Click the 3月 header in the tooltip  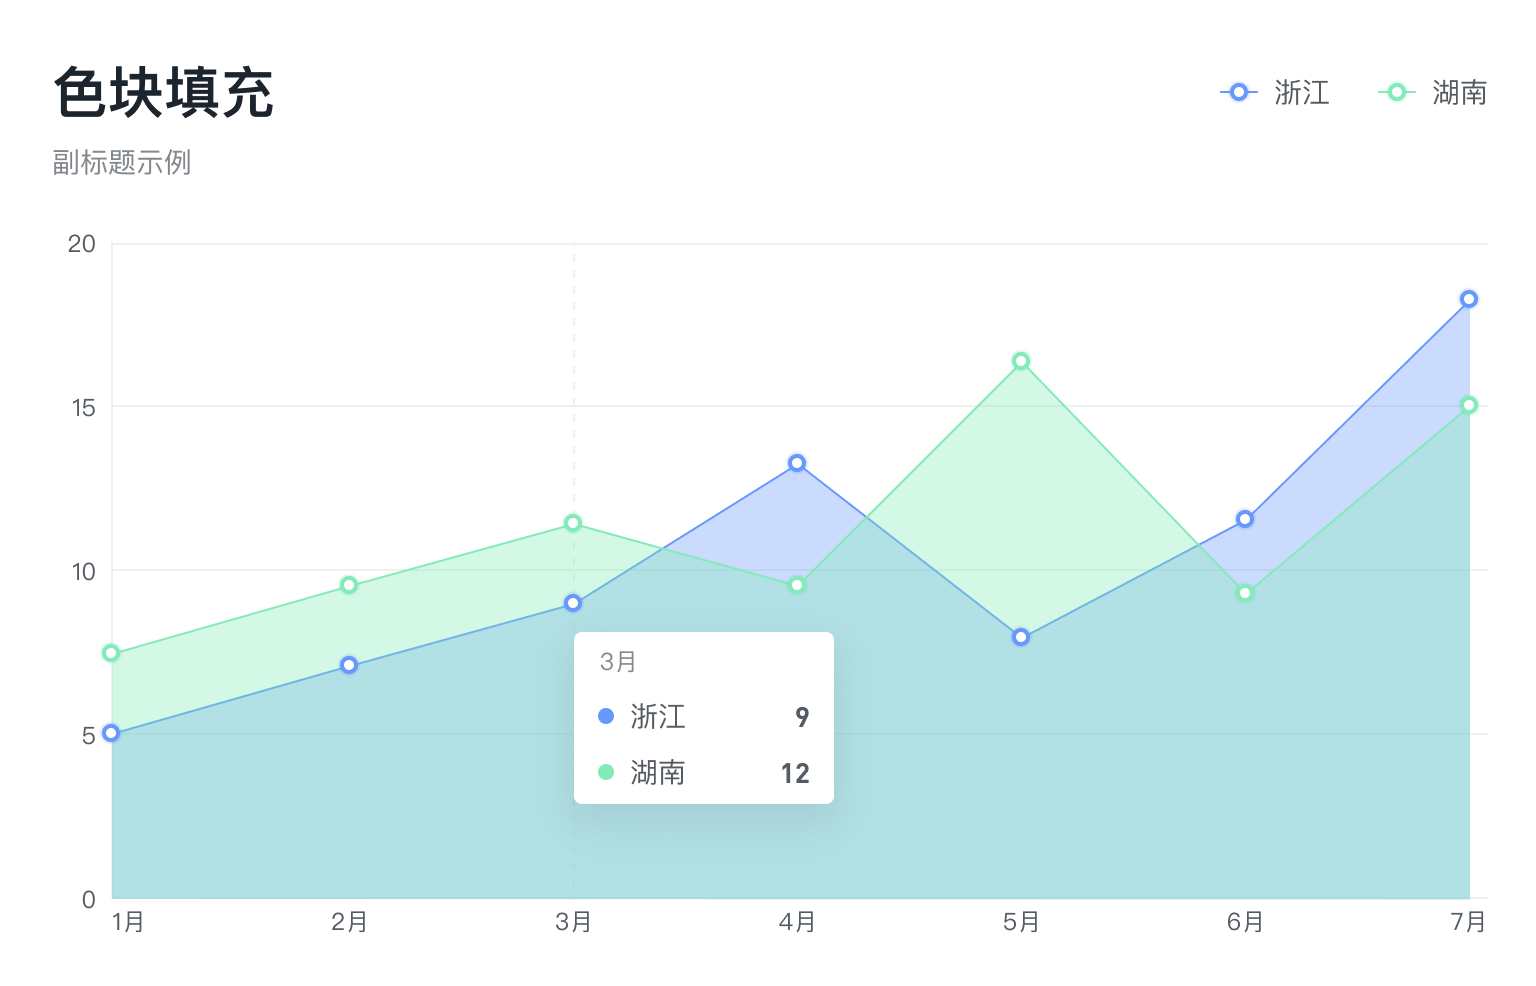[618, 662]
